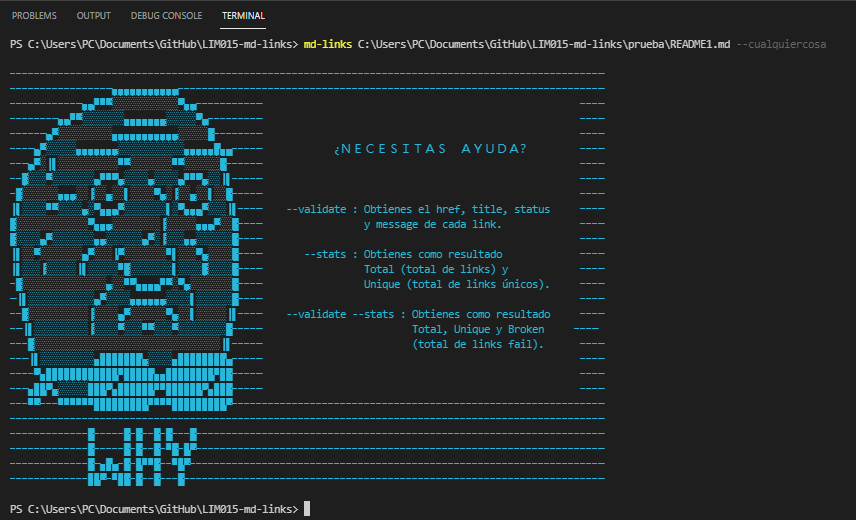Click the README1.md file path argument
Image resolution: width=856 pixels, height=520 pixels.
point(544,44)
